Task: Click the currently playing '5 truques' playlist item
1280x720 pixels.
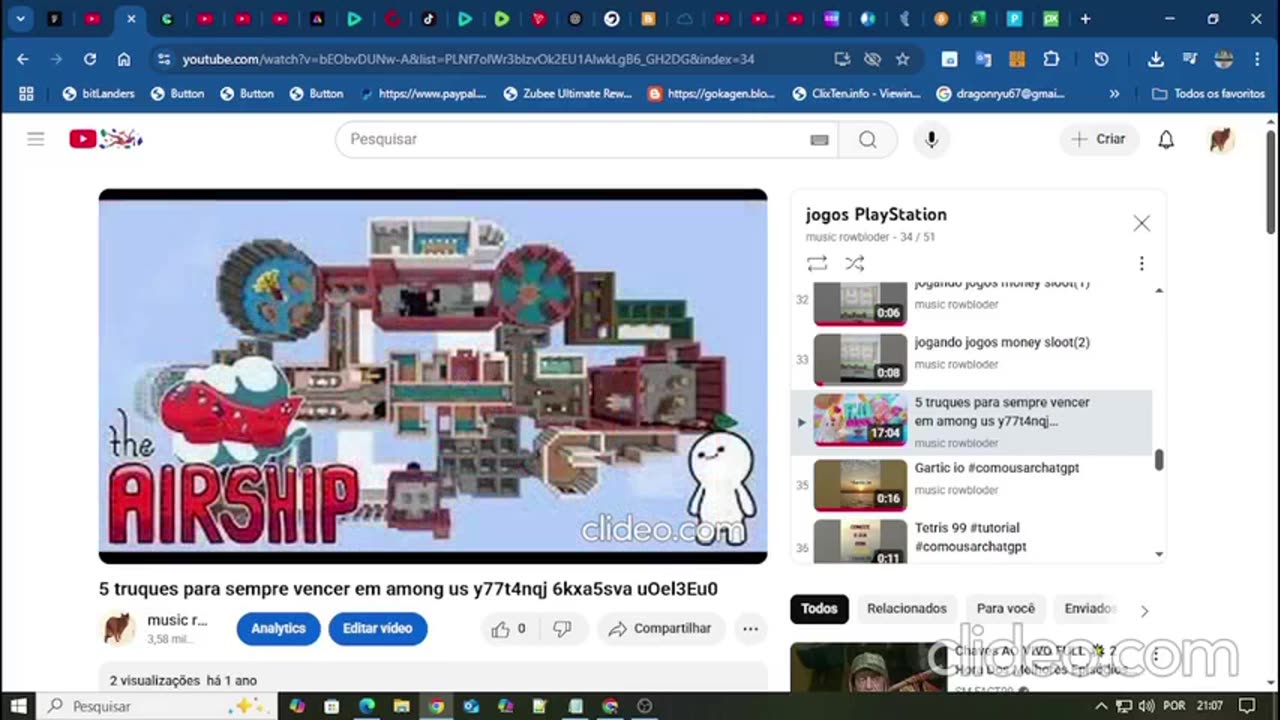Action: click(972, 422)
